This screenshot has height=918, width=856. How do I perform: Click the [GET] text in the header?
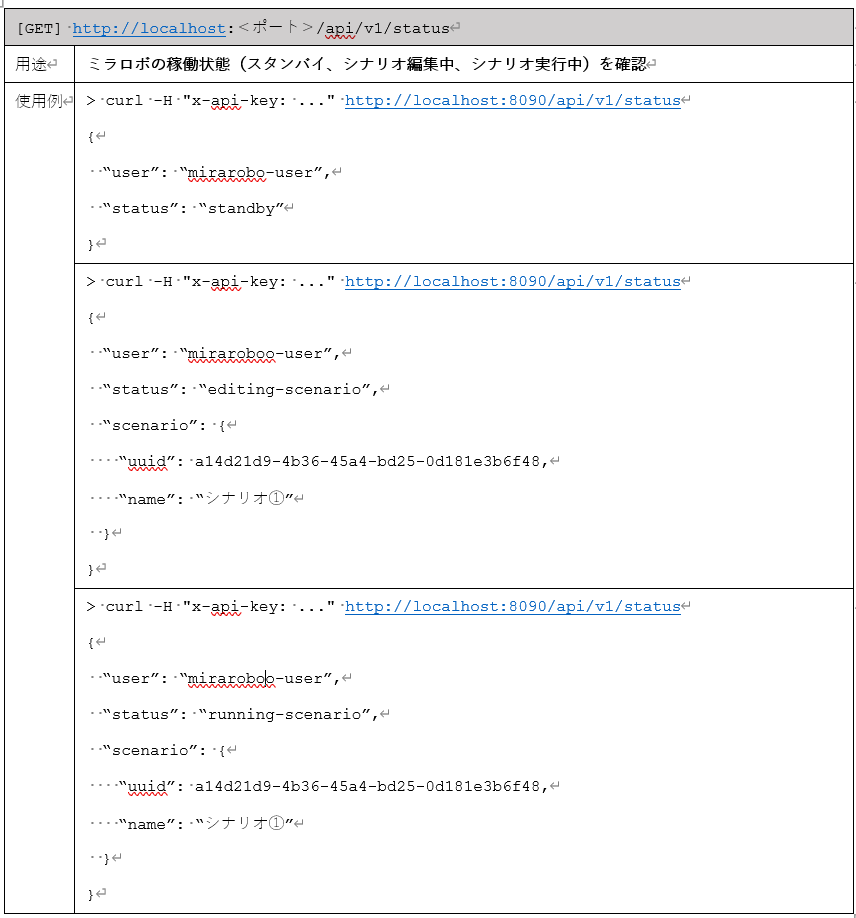click(x=39, y=28)
